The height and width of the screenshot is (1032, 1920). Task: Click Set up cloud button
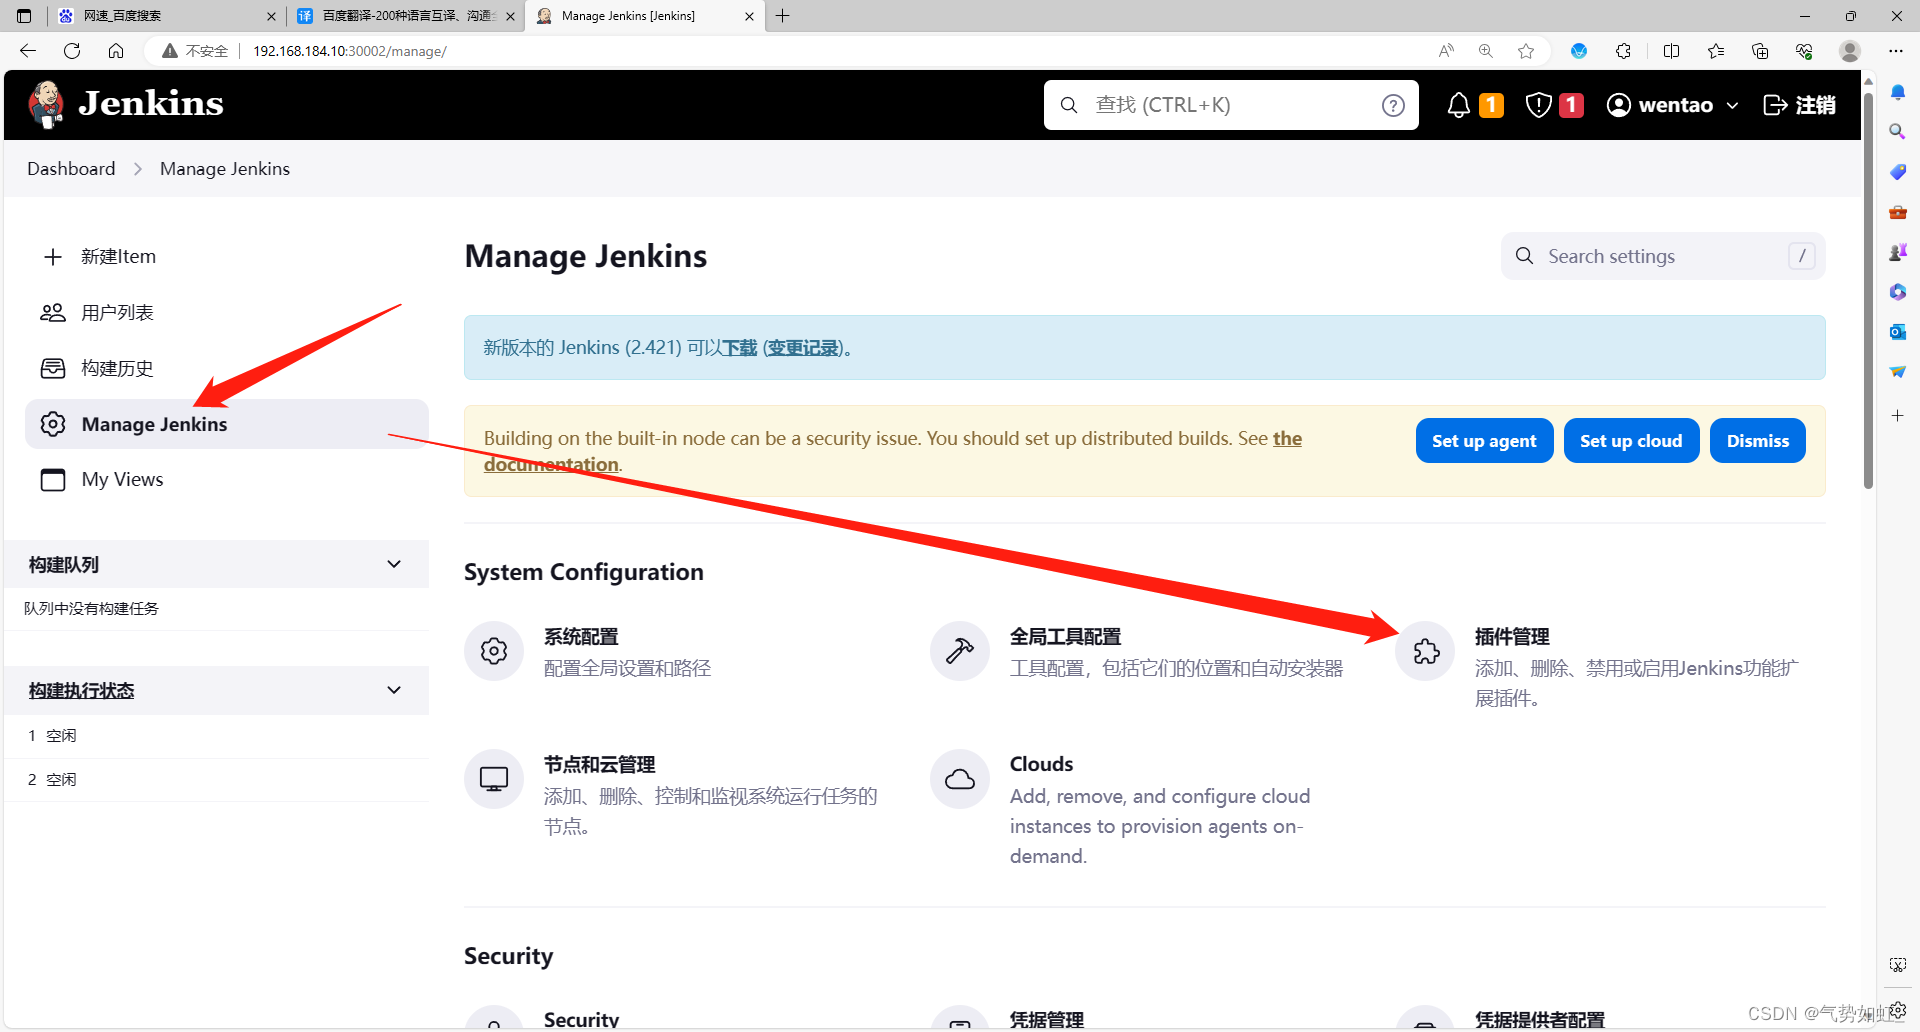tap(1631, 441)
